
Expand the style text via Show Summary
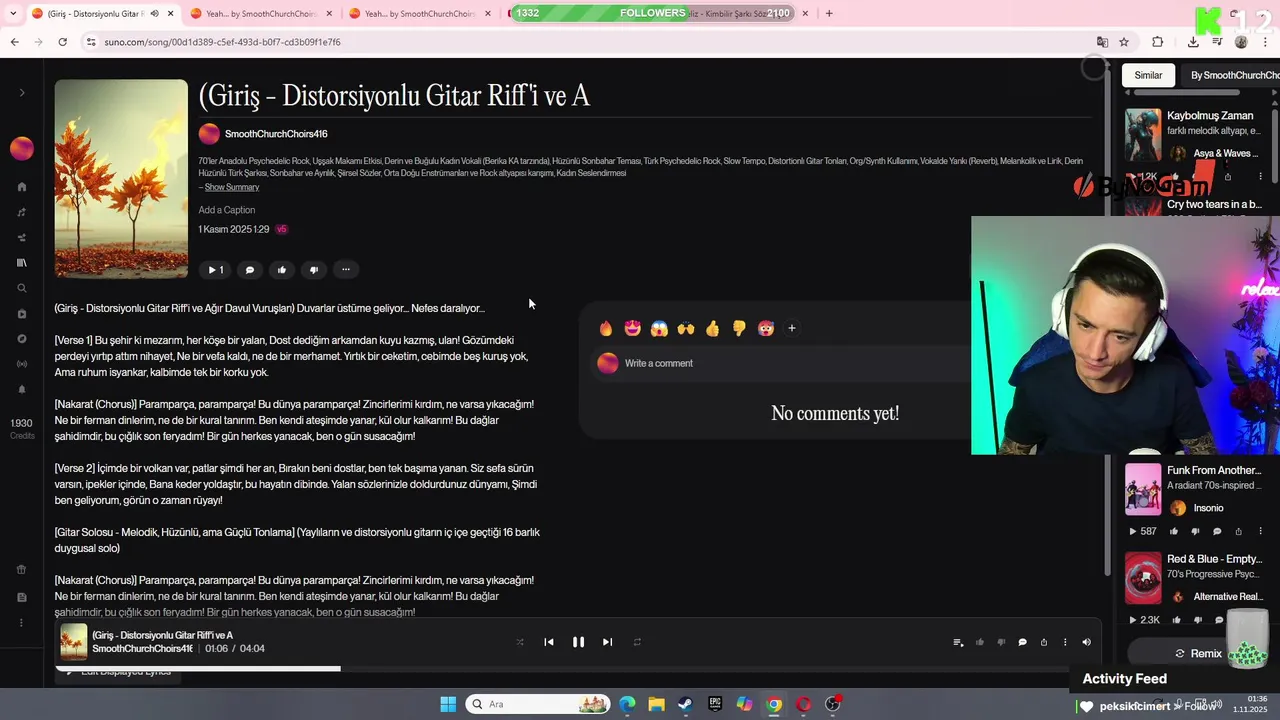(232, 187)
